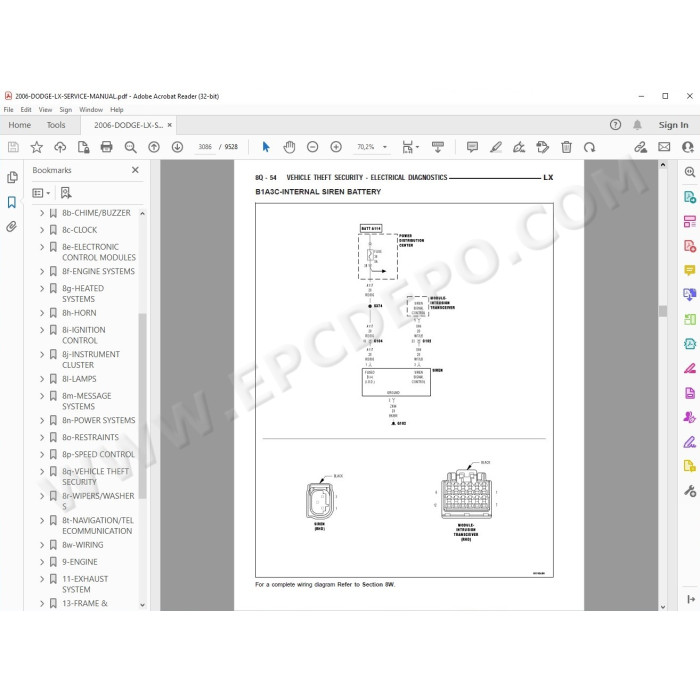This screenshot has width=700, height=700.
Task: Open notifications bell icon
Action: pos(638,125)
